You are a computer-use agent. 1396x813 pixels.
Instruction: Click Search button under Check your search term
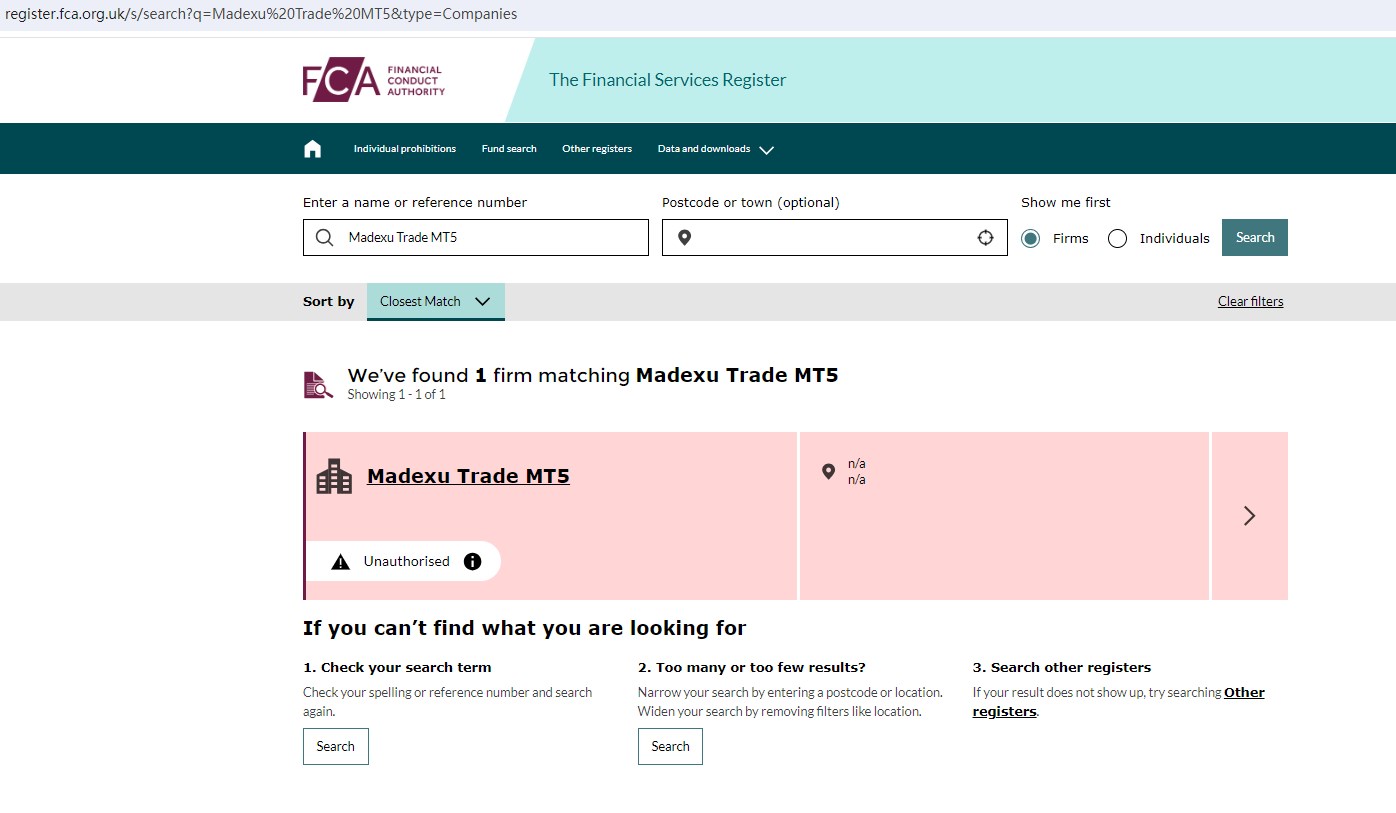[x=336, y=747]
